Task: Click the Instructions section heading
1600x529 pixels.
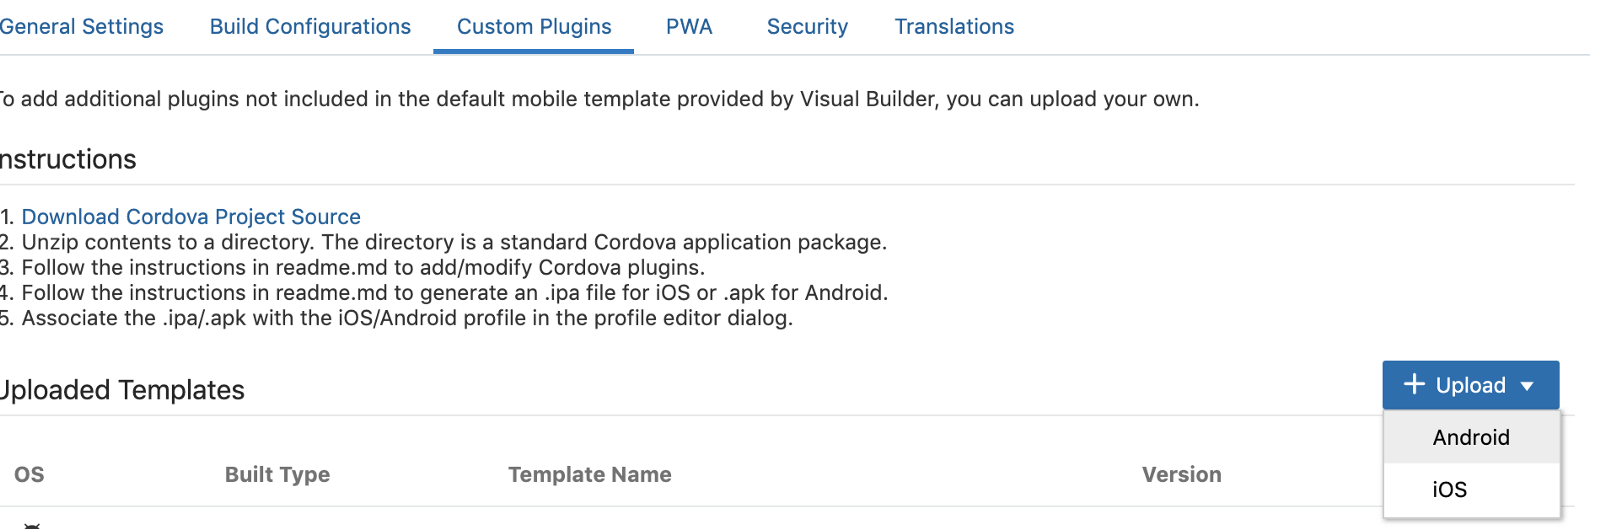Action: pos(68,160)
